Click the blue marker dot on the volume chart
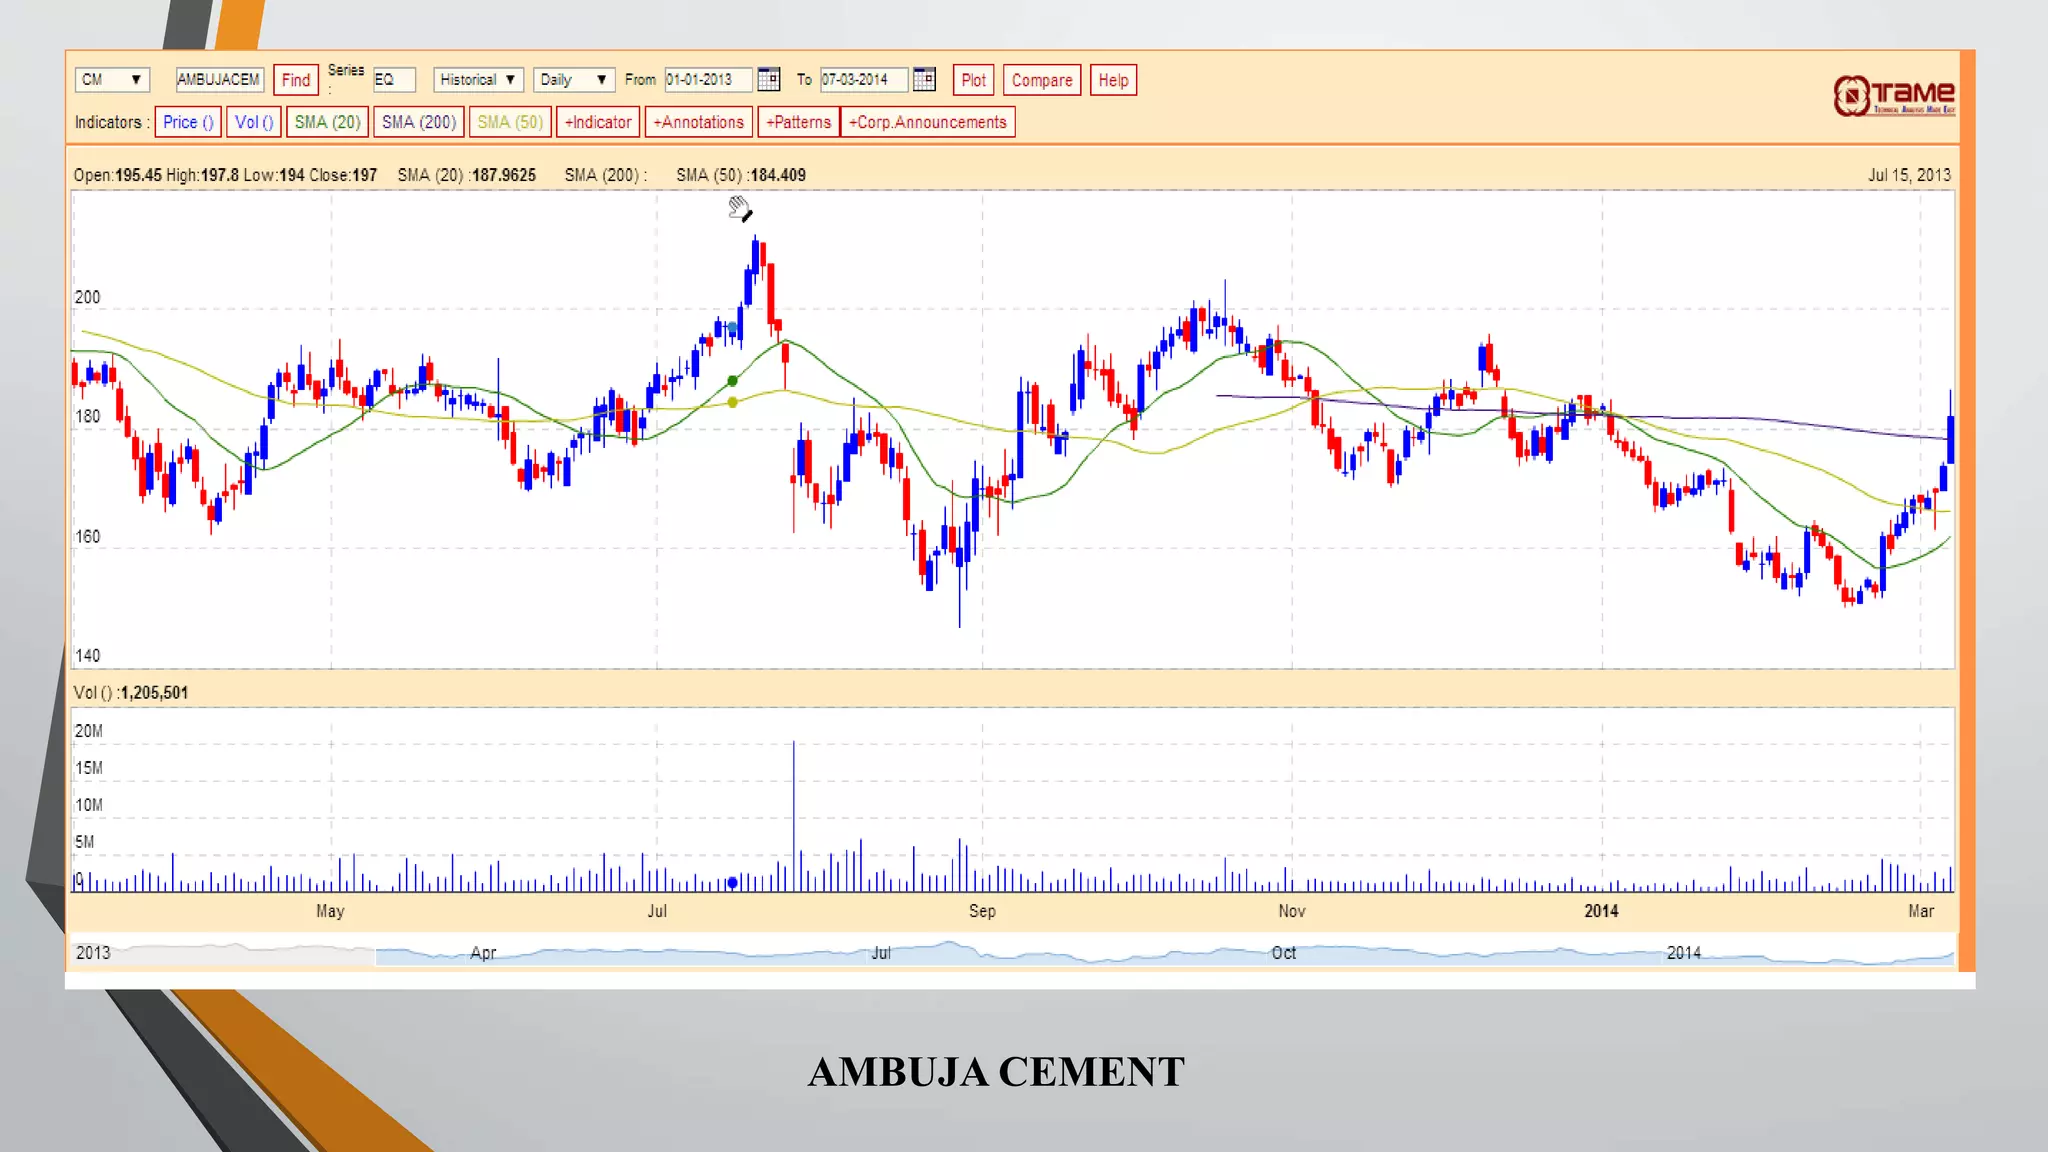2048x1152 pixels. click(x=732, y=882)
